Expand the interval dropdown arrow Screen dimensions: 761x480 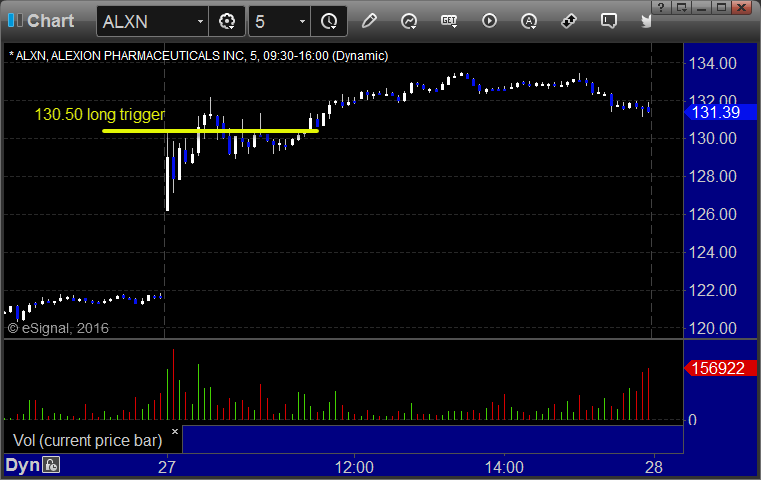[302, 21]
